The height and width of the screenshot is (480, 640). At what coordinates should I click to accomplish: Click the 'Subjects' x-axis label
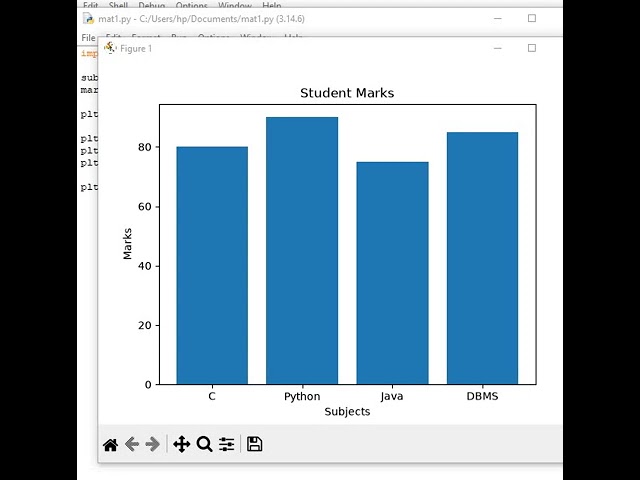click(347, 411)
